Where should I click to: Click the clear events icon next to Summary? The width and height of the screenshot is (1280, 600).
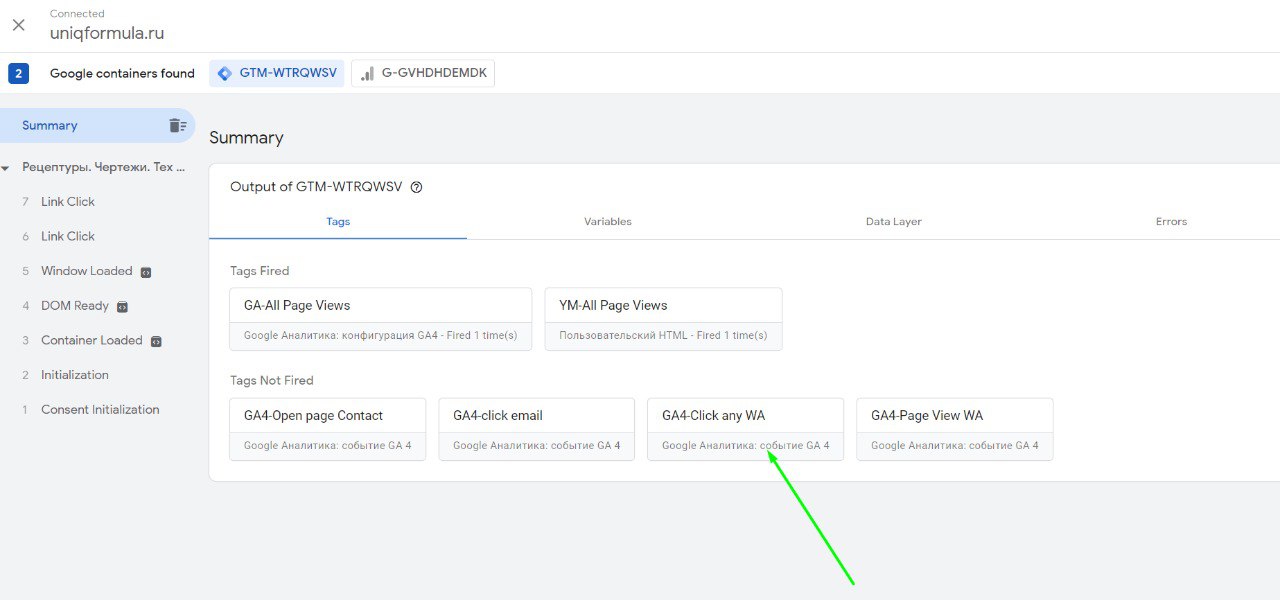(177, 125)
